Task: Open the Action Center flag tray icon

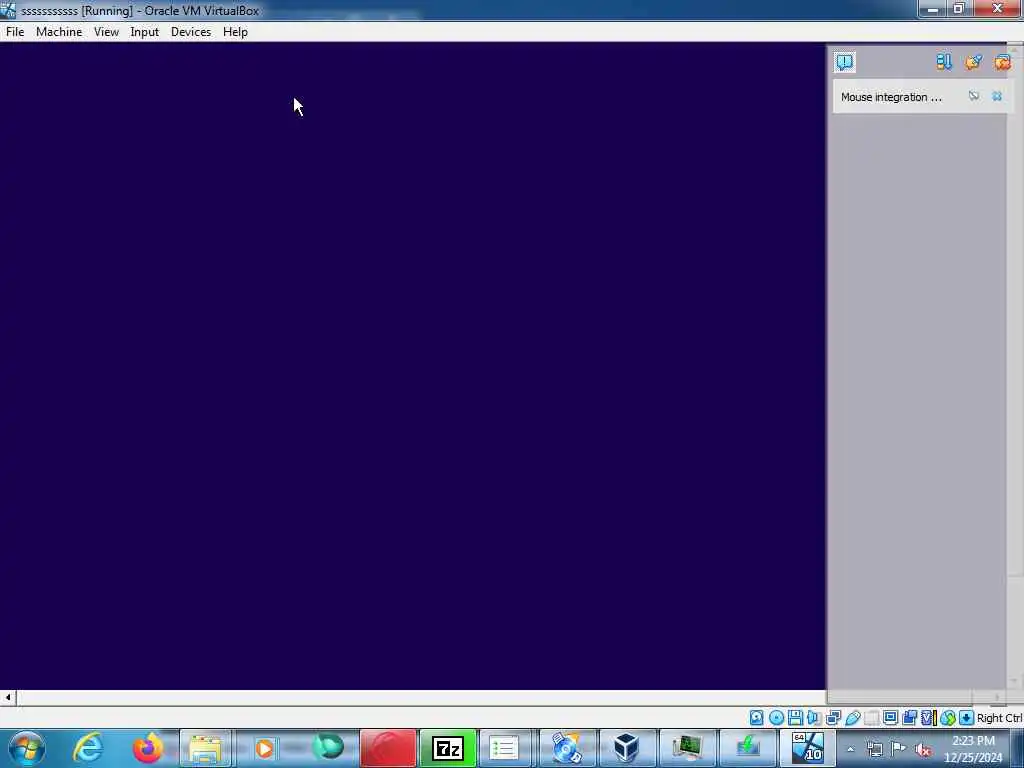Action: [x=899, y=748]
